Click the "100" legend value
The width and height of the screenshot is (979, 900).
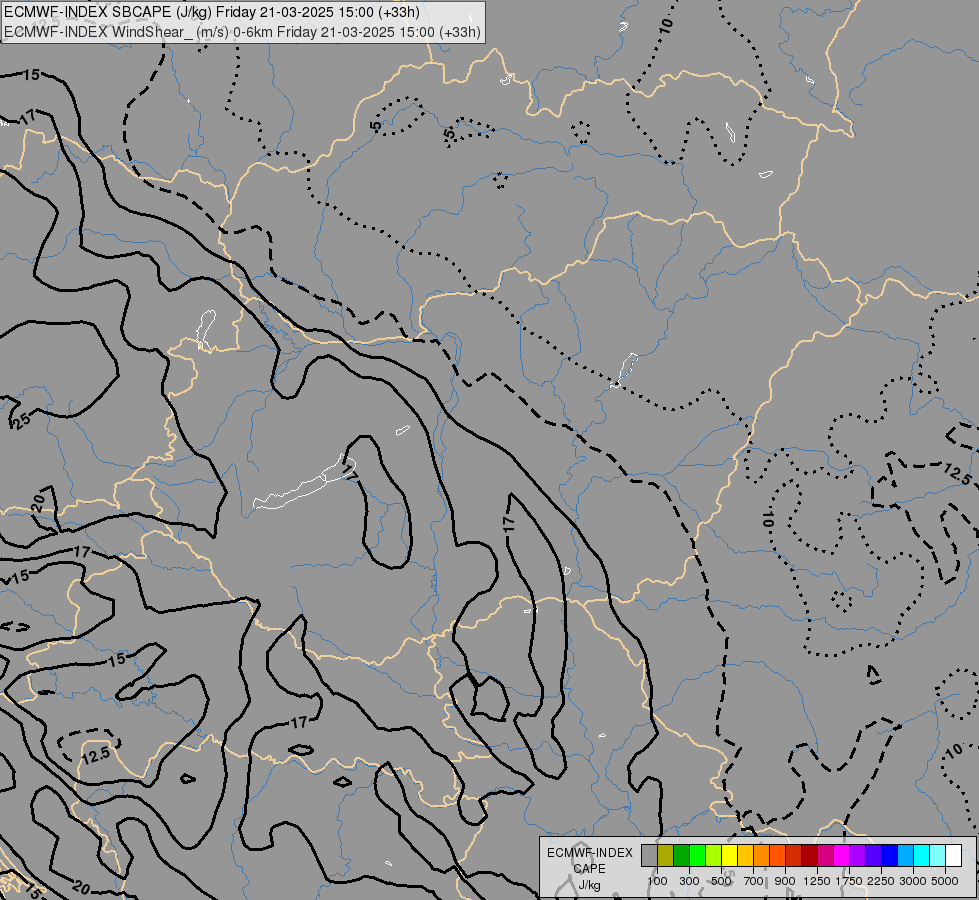[x=657, y=881]
